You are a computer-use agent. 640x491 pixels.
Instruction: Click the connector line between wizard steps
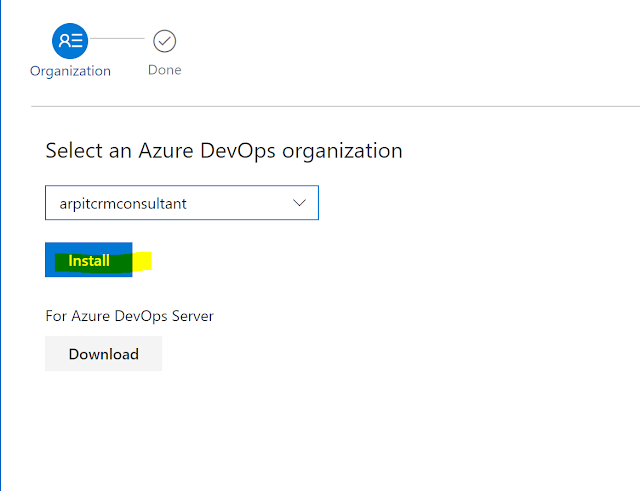pyautogui.click(x=120, y=40)
